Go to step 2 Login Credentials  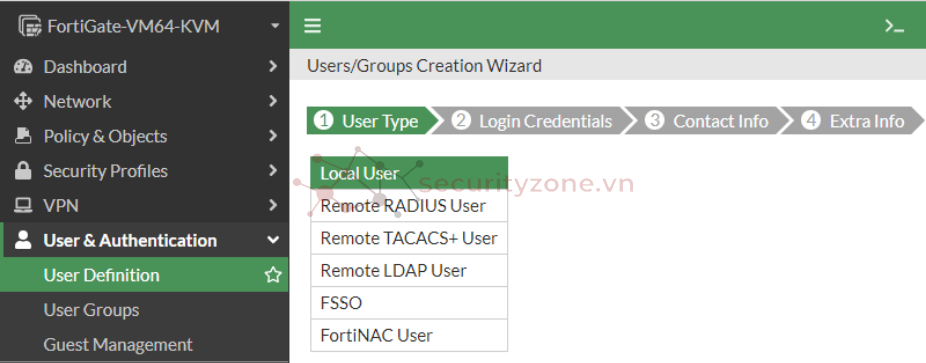(534, 121)
